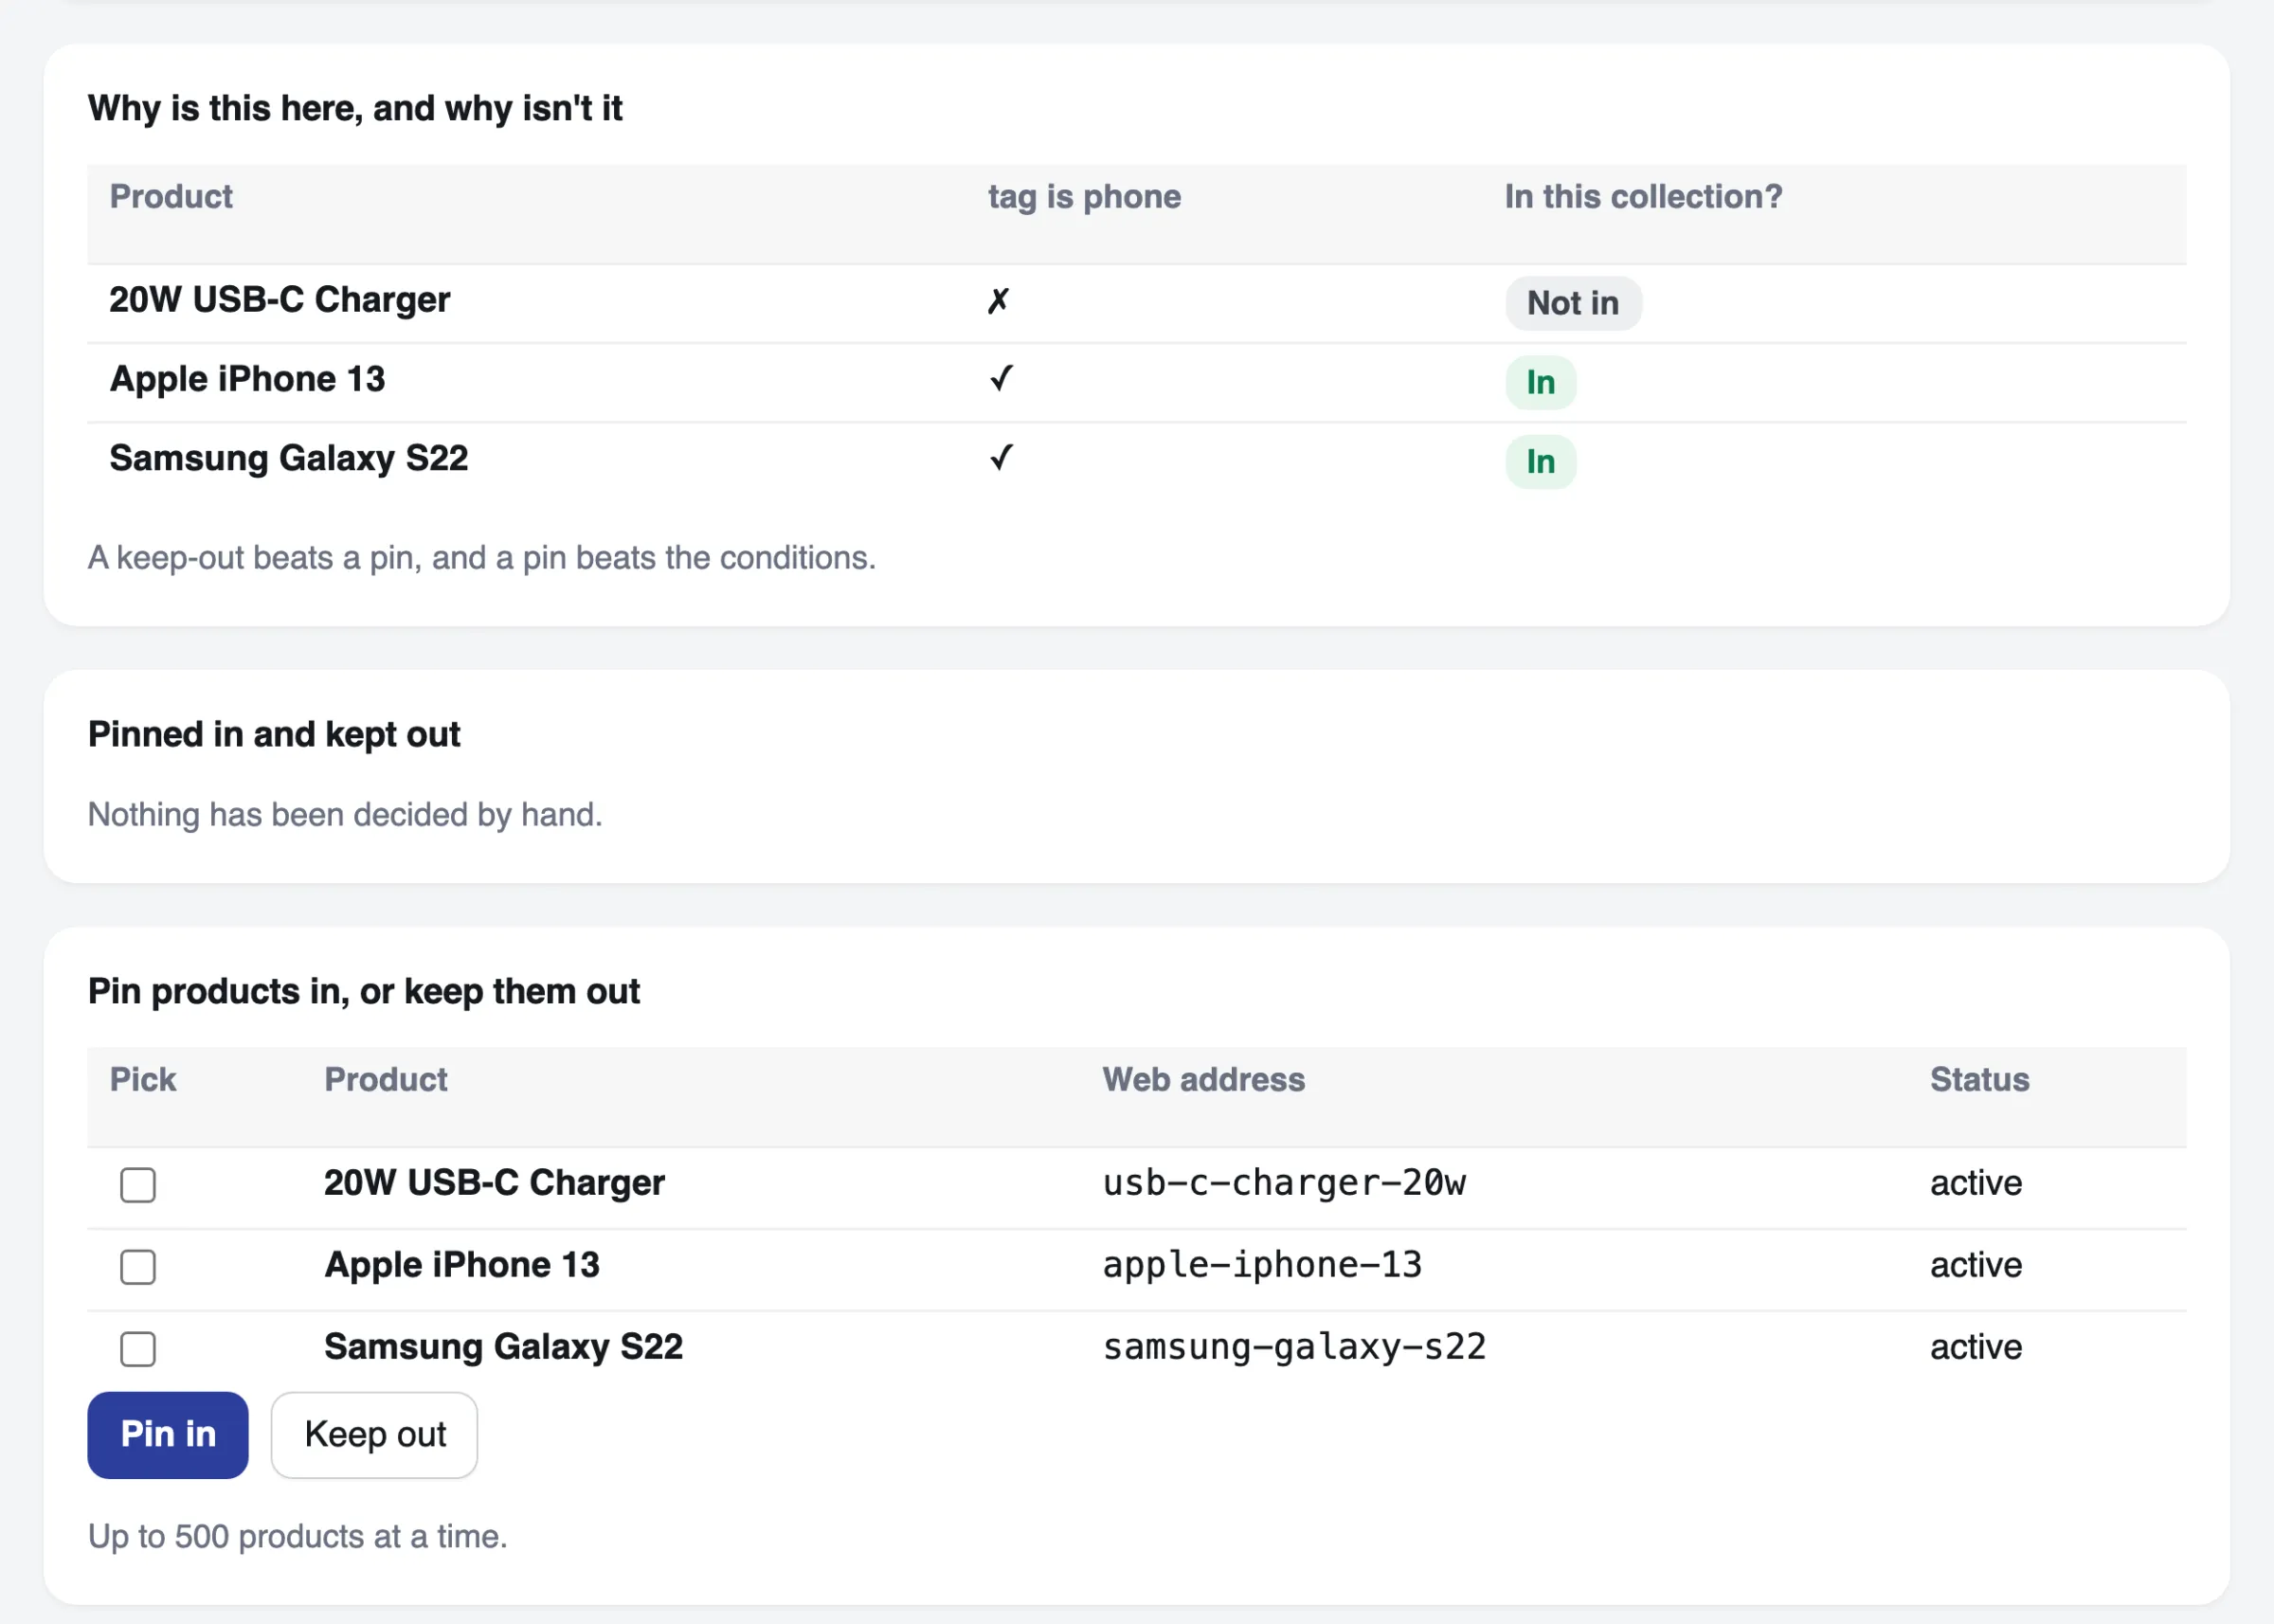
Task: Click the 'Status' column header
Action: pos(1979,1080)
